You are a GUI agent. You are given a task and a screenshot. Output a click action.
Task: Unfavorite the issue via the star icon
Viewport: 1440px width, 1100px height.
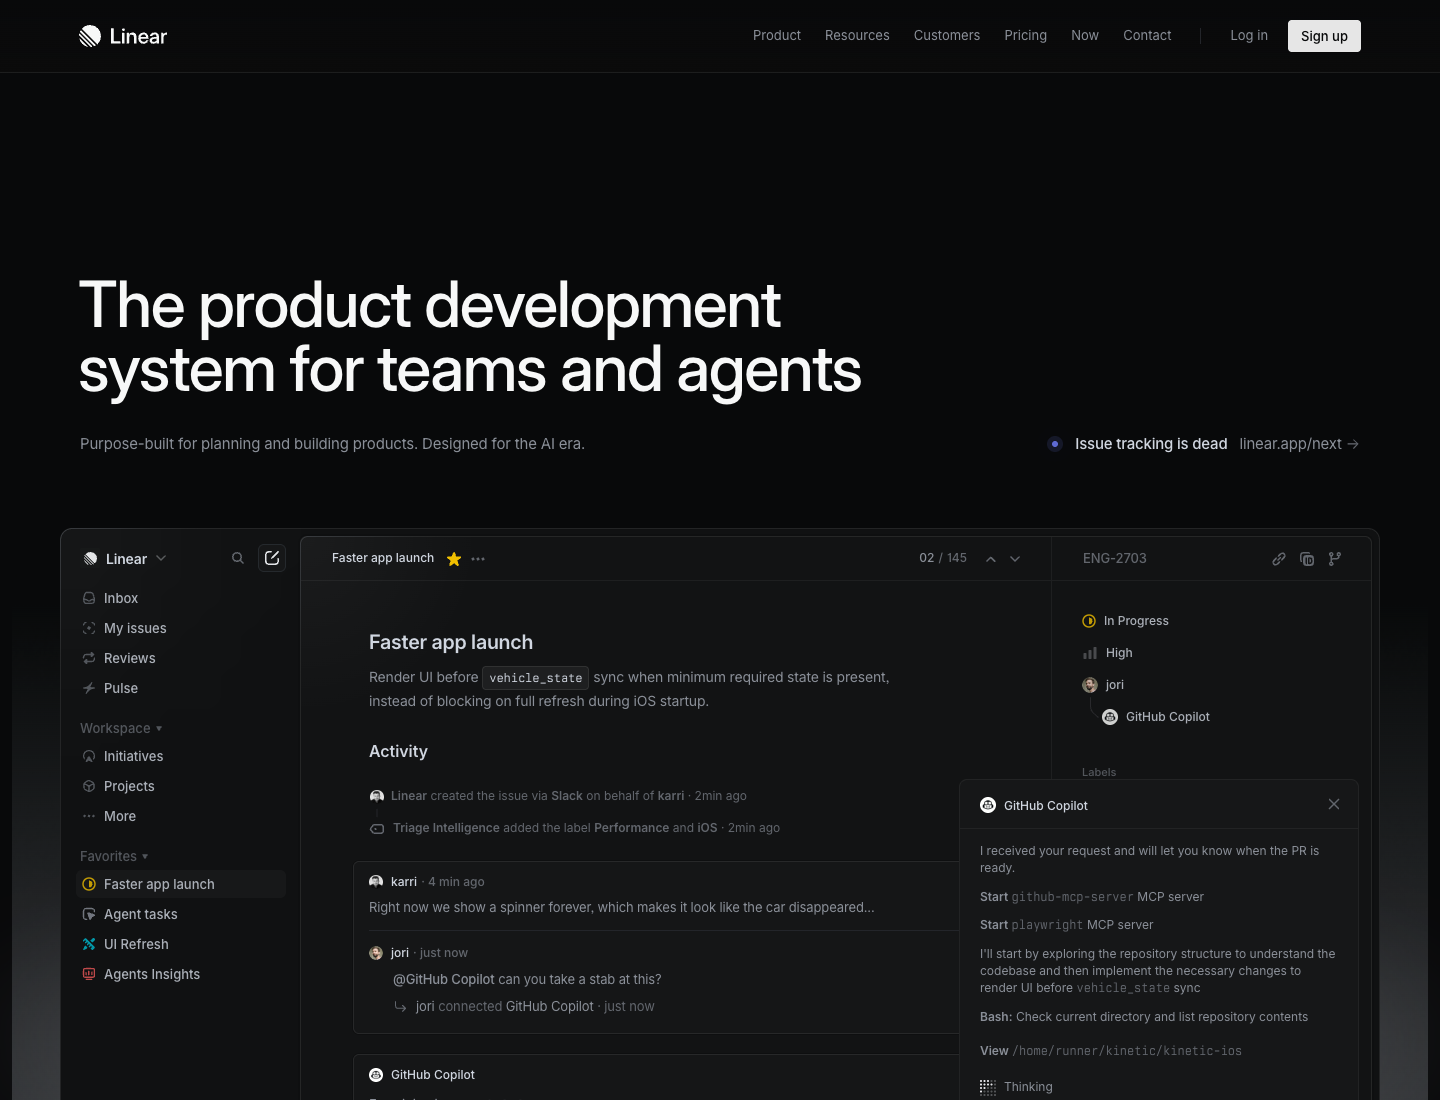tap(453, 559)
